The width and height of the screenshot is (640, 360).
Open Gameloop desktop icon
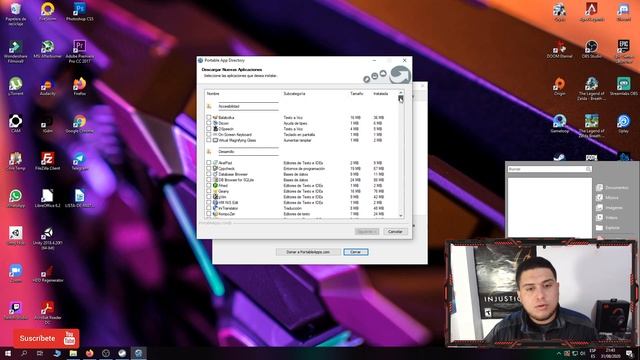point(559,123)
